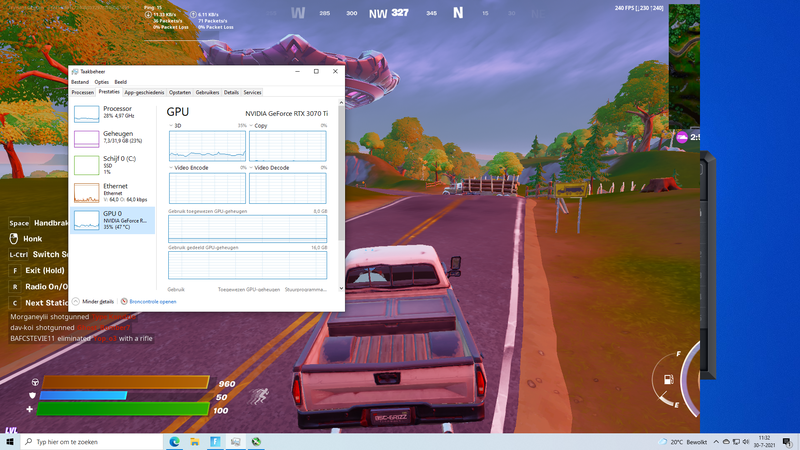Open the Fortnite taskbar icon
This screenshot has height=450, width=800.
215,442
